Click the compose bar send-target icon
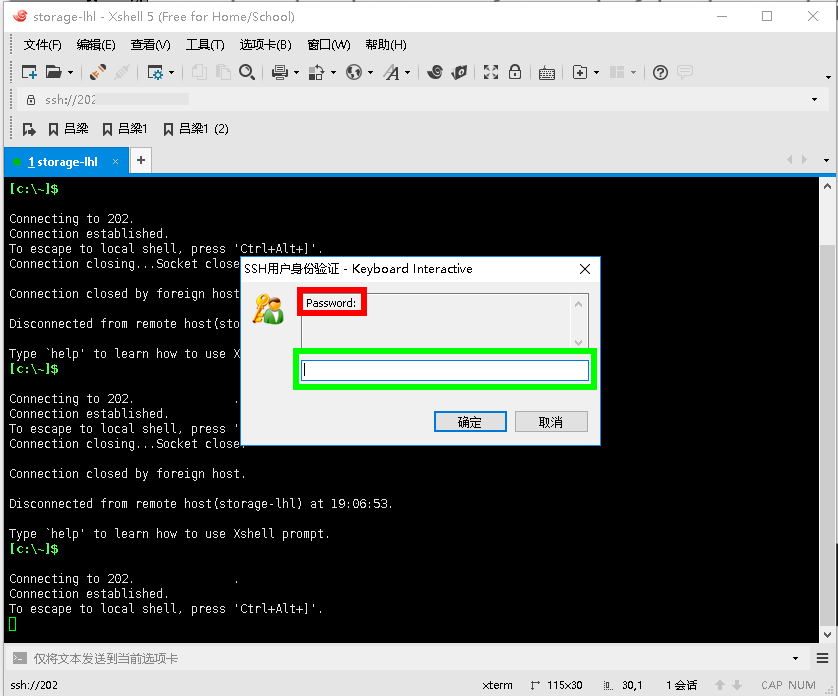Image resolution: width=838 pixels, height=696 pixels. tap(19, 658)
